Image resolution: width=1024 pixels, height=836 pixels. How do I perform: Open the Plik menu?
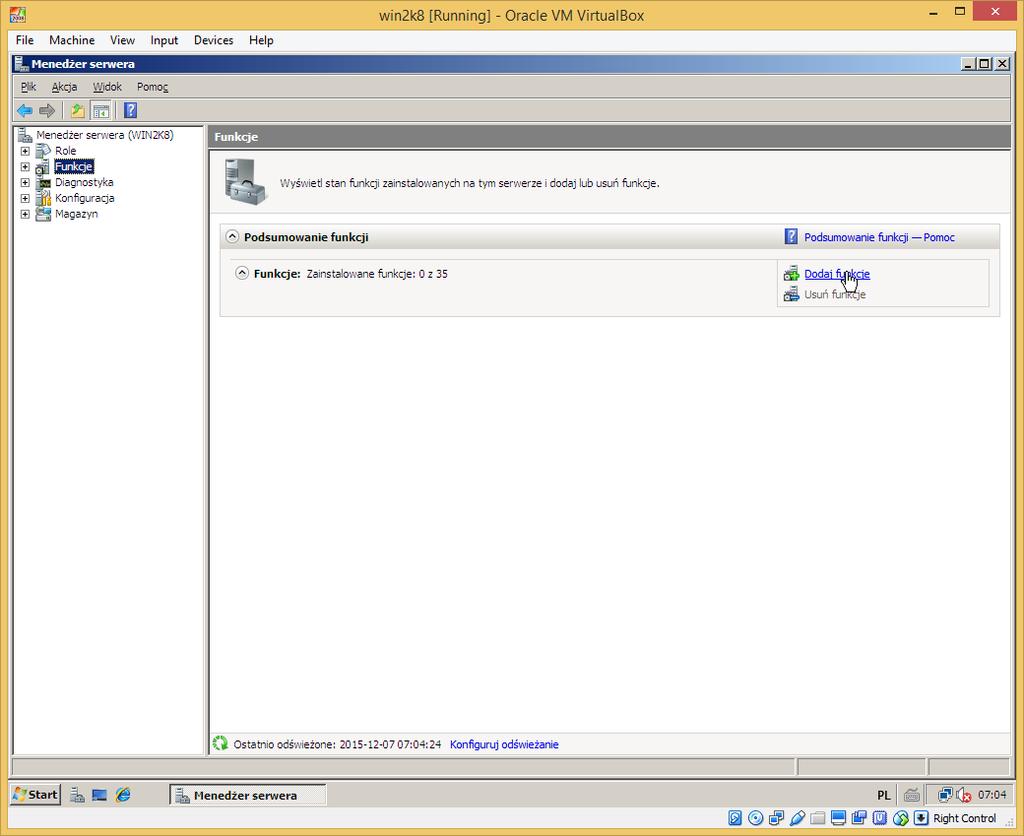click(28, 87)
